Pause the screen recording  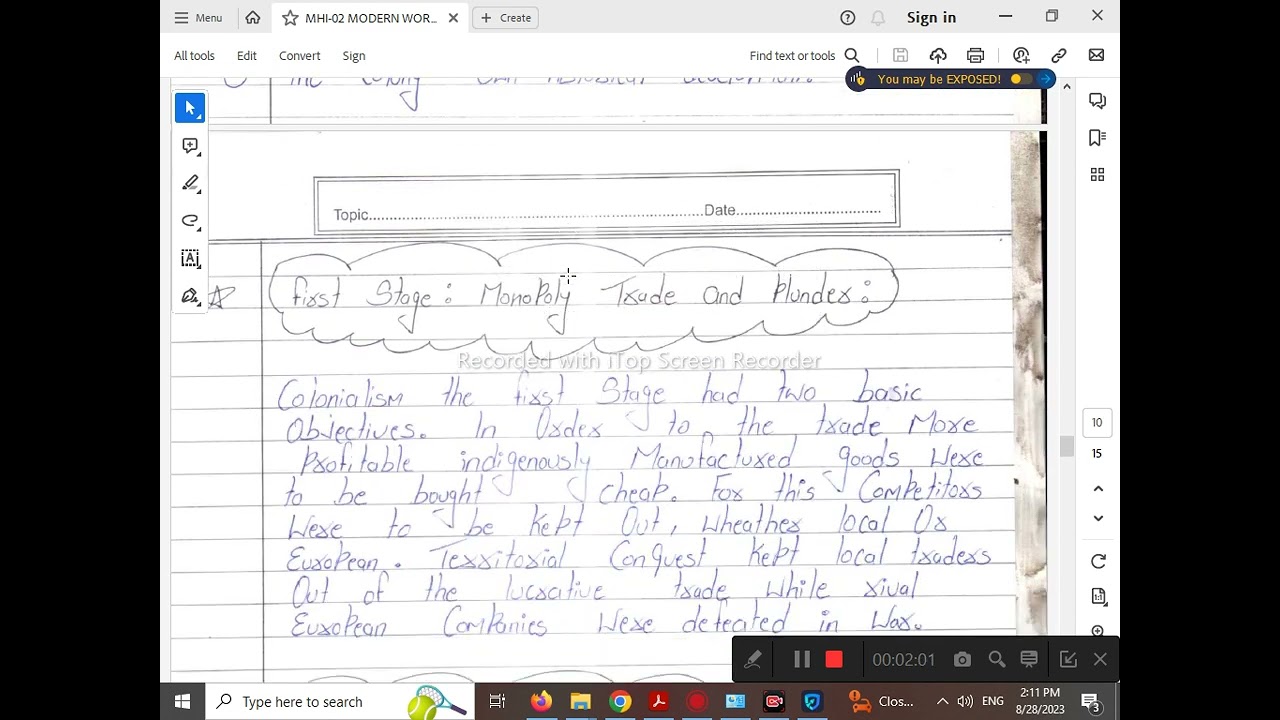(802, 660)
